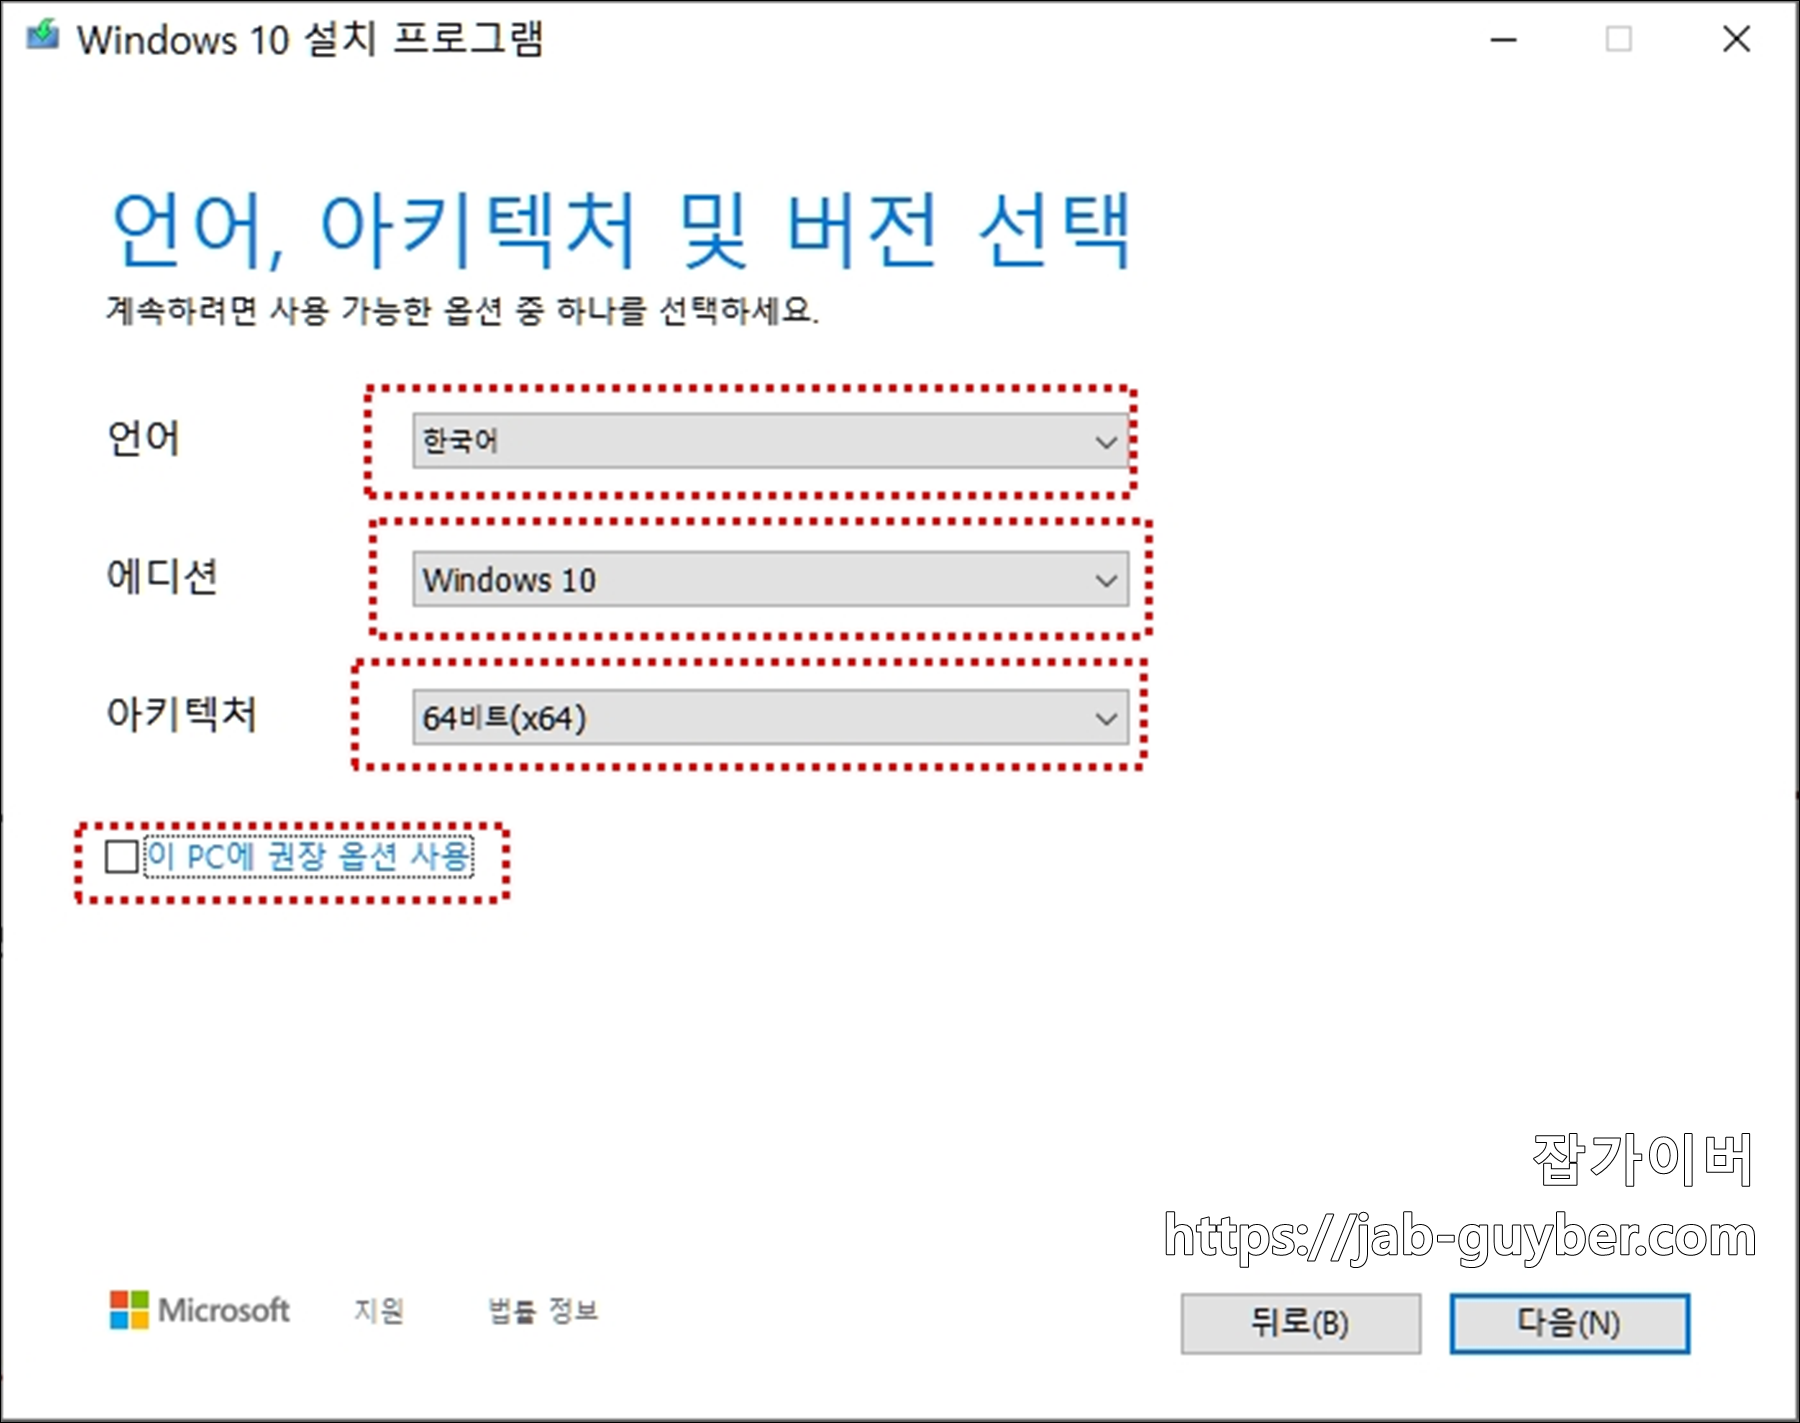Click the 언어 field label

(143, 438)
